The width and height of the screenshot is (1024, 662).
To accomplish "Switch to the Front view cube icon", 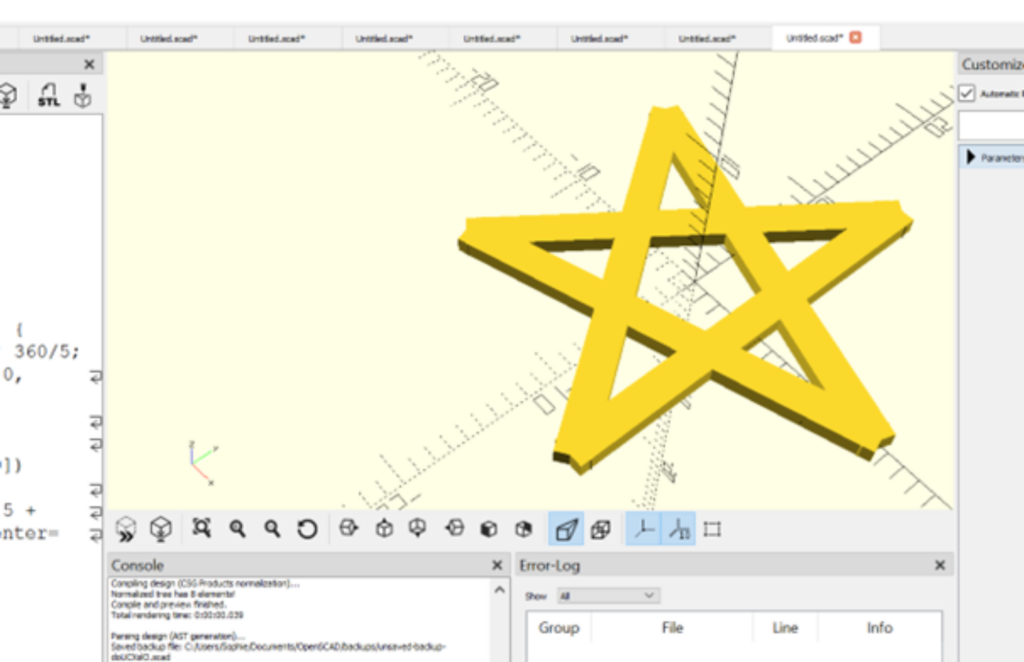I will point(488,529).
